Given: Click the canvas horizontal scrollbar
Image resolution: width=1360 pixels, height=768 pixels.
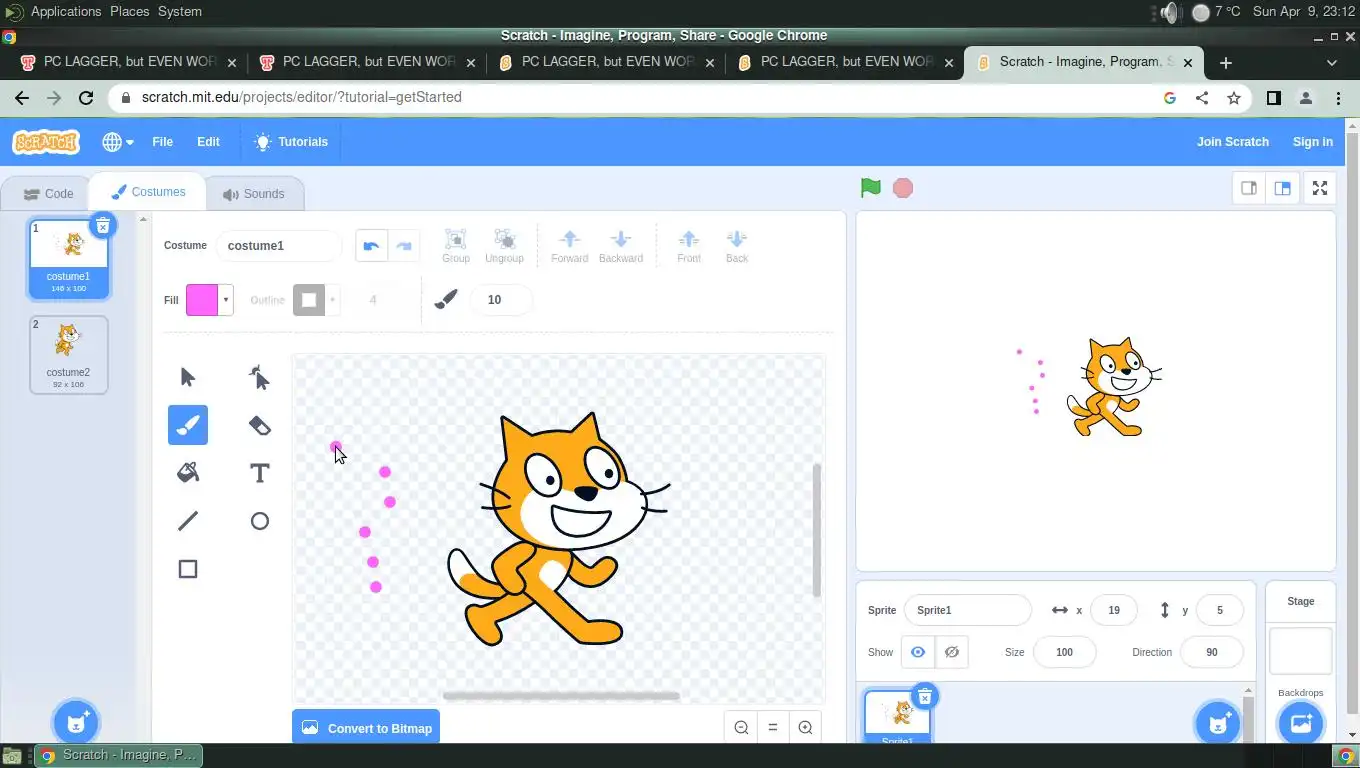Looking at the screenshot, I should click(561, 695).
